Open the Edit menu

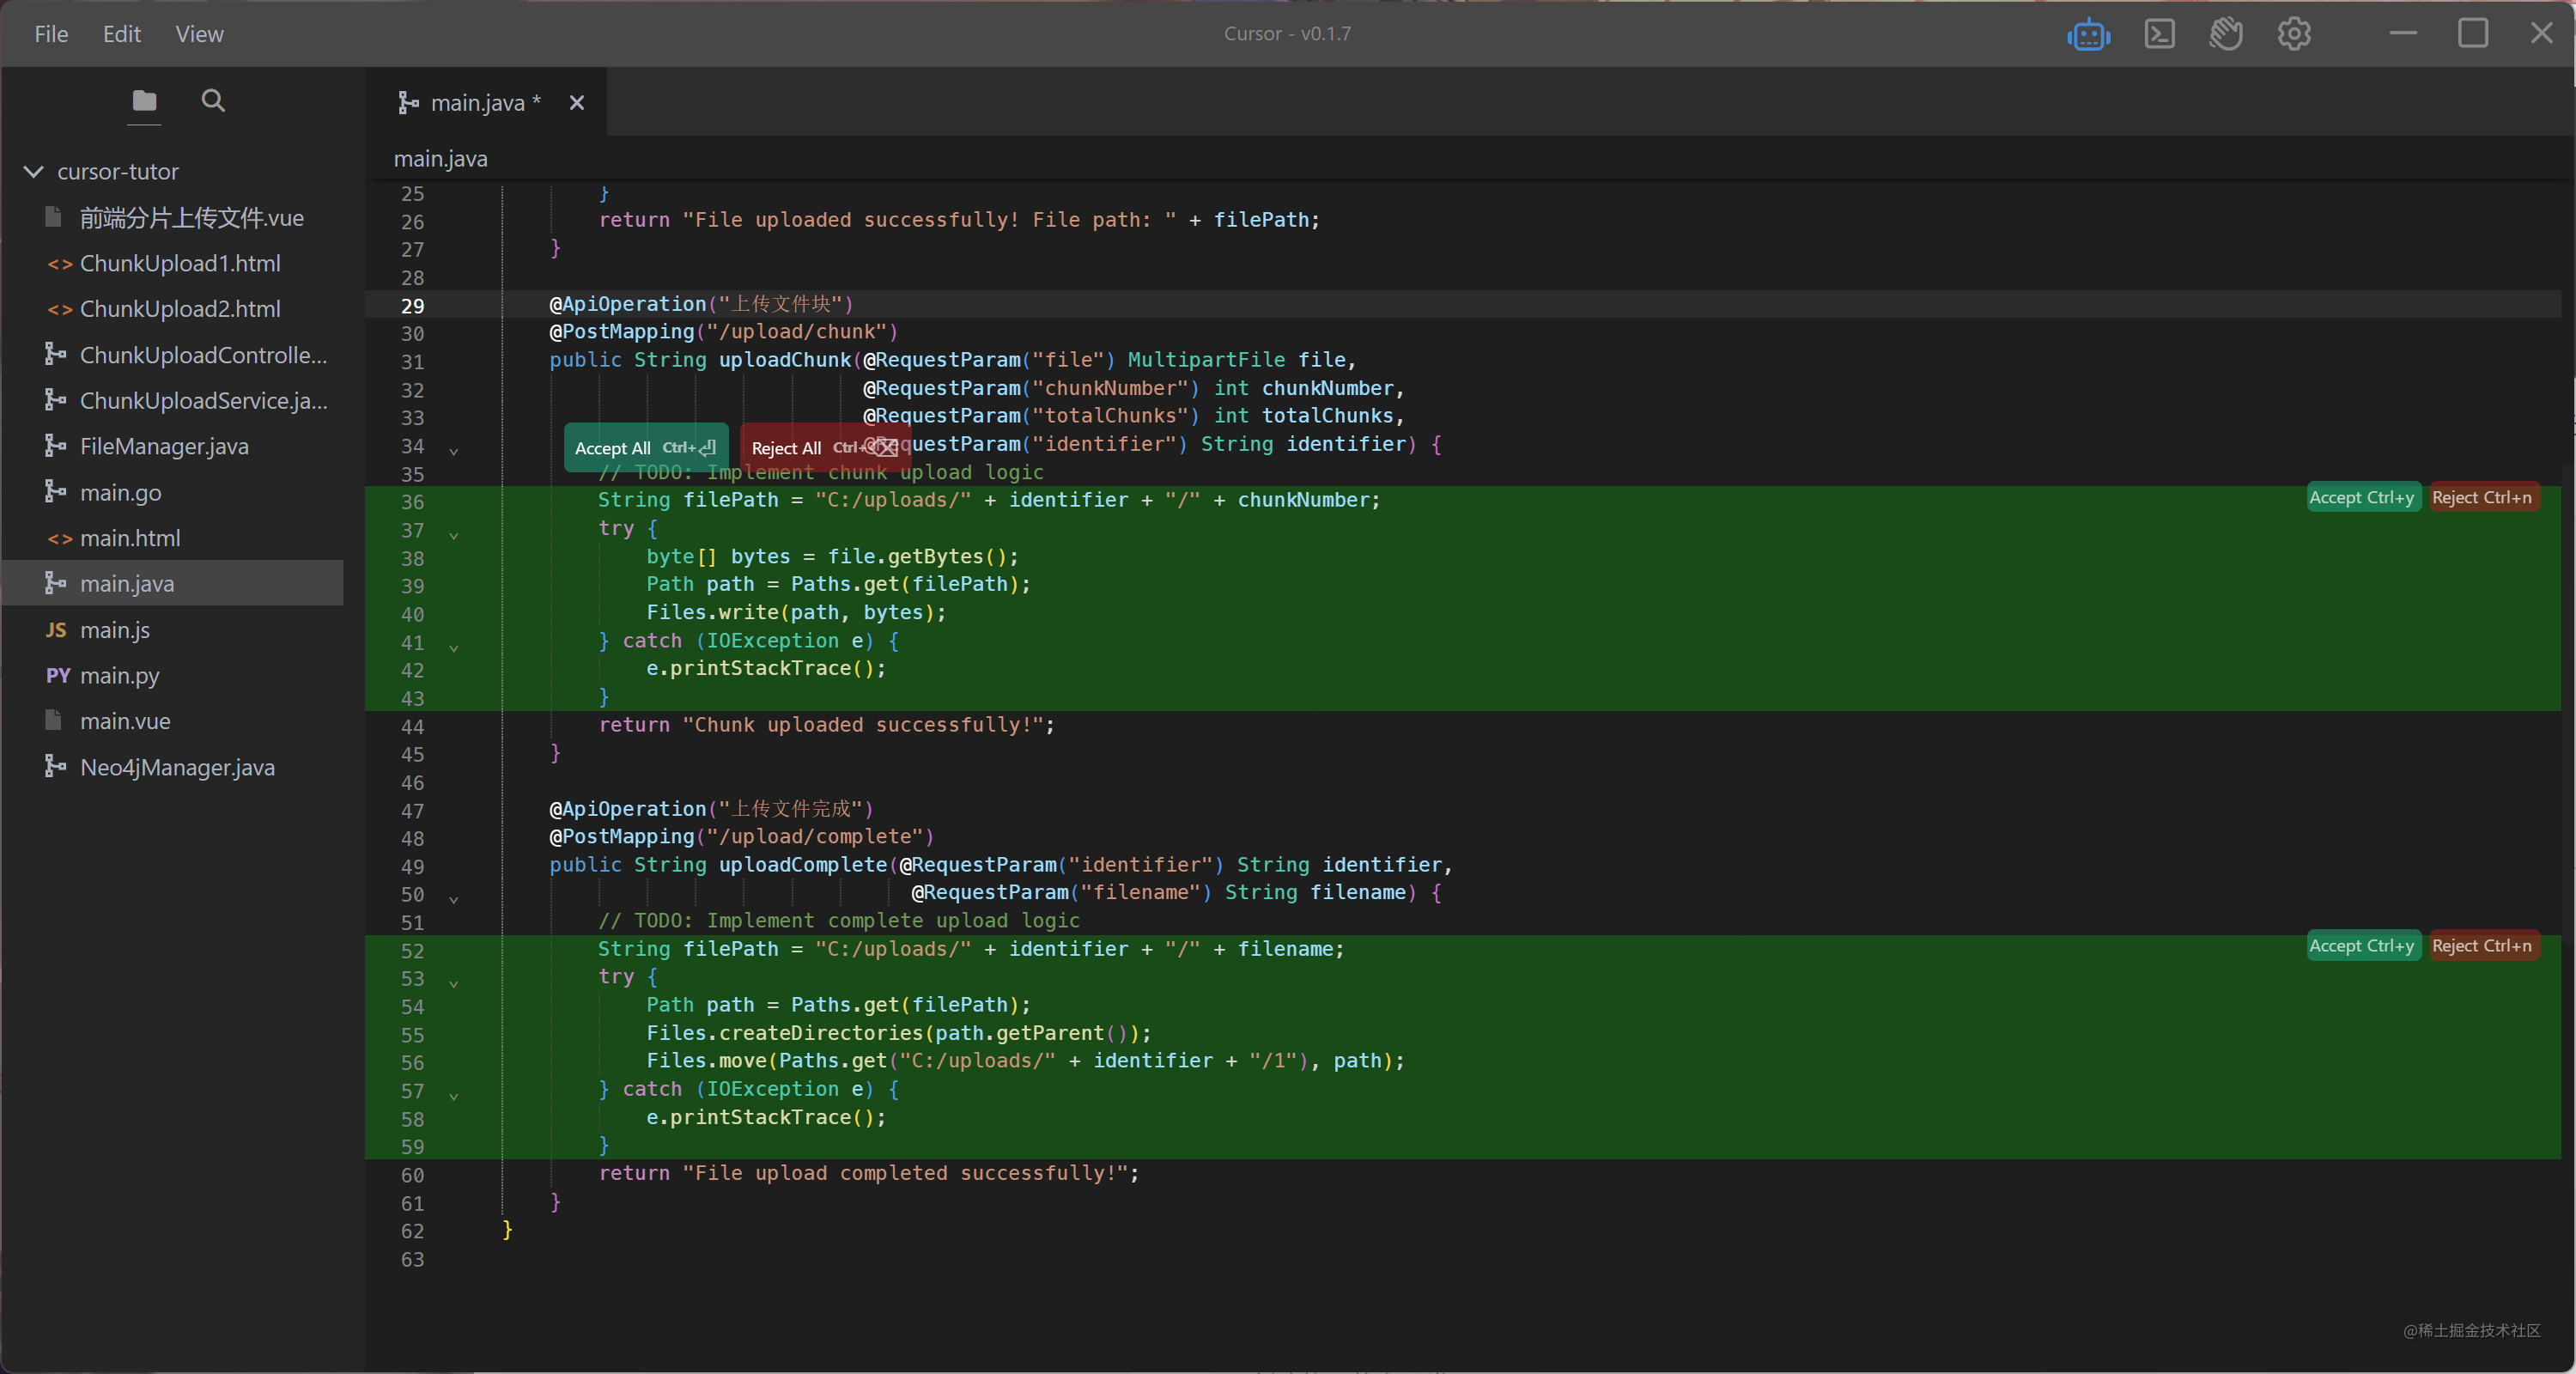(122, 34)
